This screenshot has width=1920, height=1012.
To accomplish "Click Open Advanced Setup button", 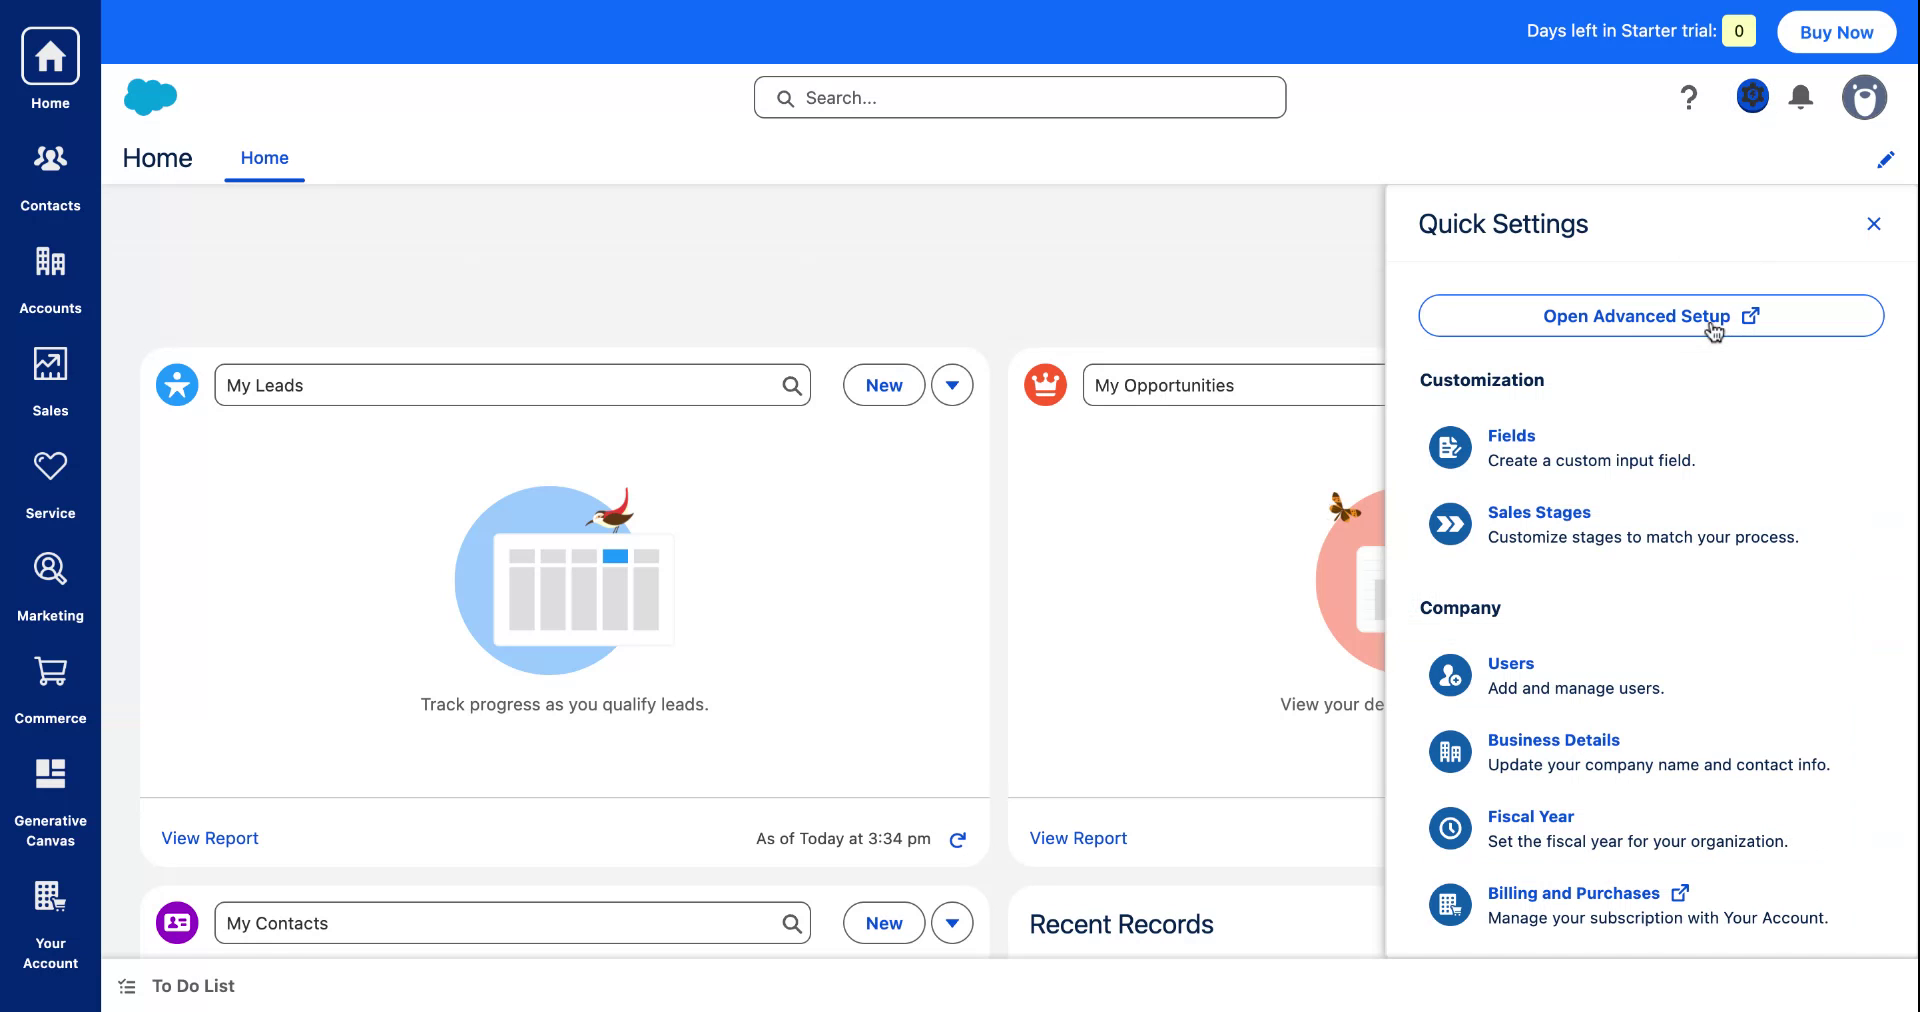I will click(x=1650, y=316).
